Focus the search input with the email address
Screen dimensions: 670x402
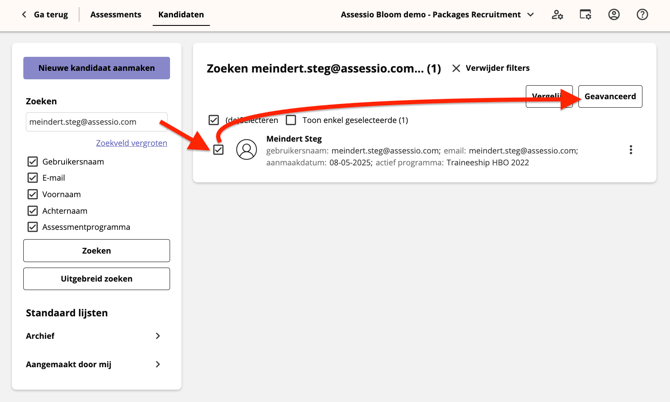(96, 122)
